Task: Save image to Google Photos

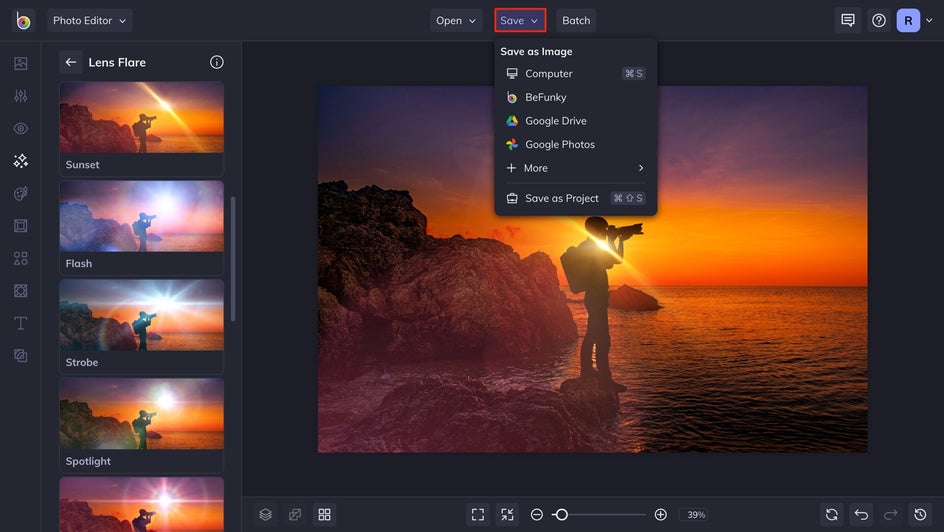Action: coord(576,144)
